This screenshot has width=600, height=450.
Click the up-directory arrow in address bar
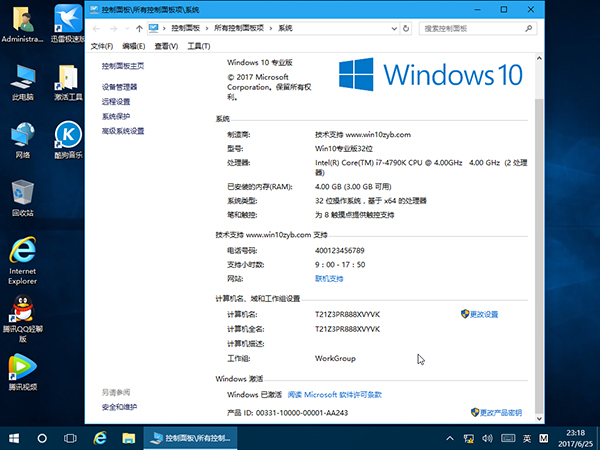(139, 28)
